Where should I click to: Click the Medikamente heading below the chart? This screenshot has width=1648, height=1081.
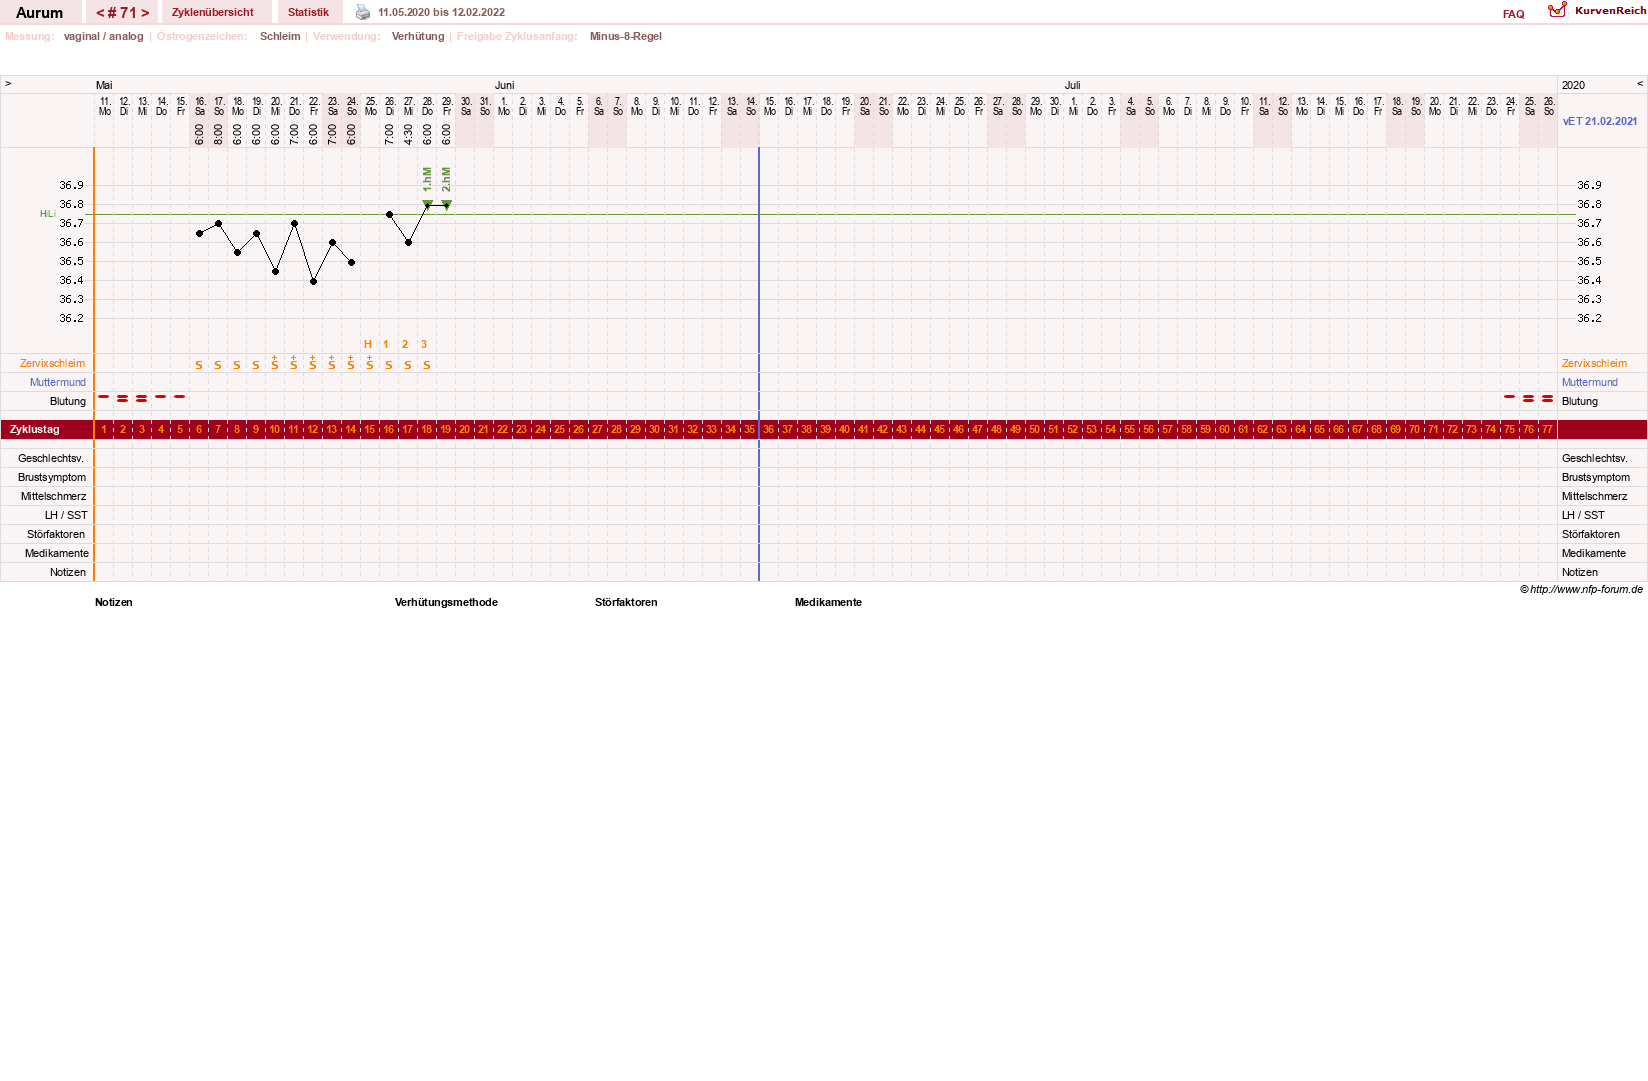click(x=828, y=603)
